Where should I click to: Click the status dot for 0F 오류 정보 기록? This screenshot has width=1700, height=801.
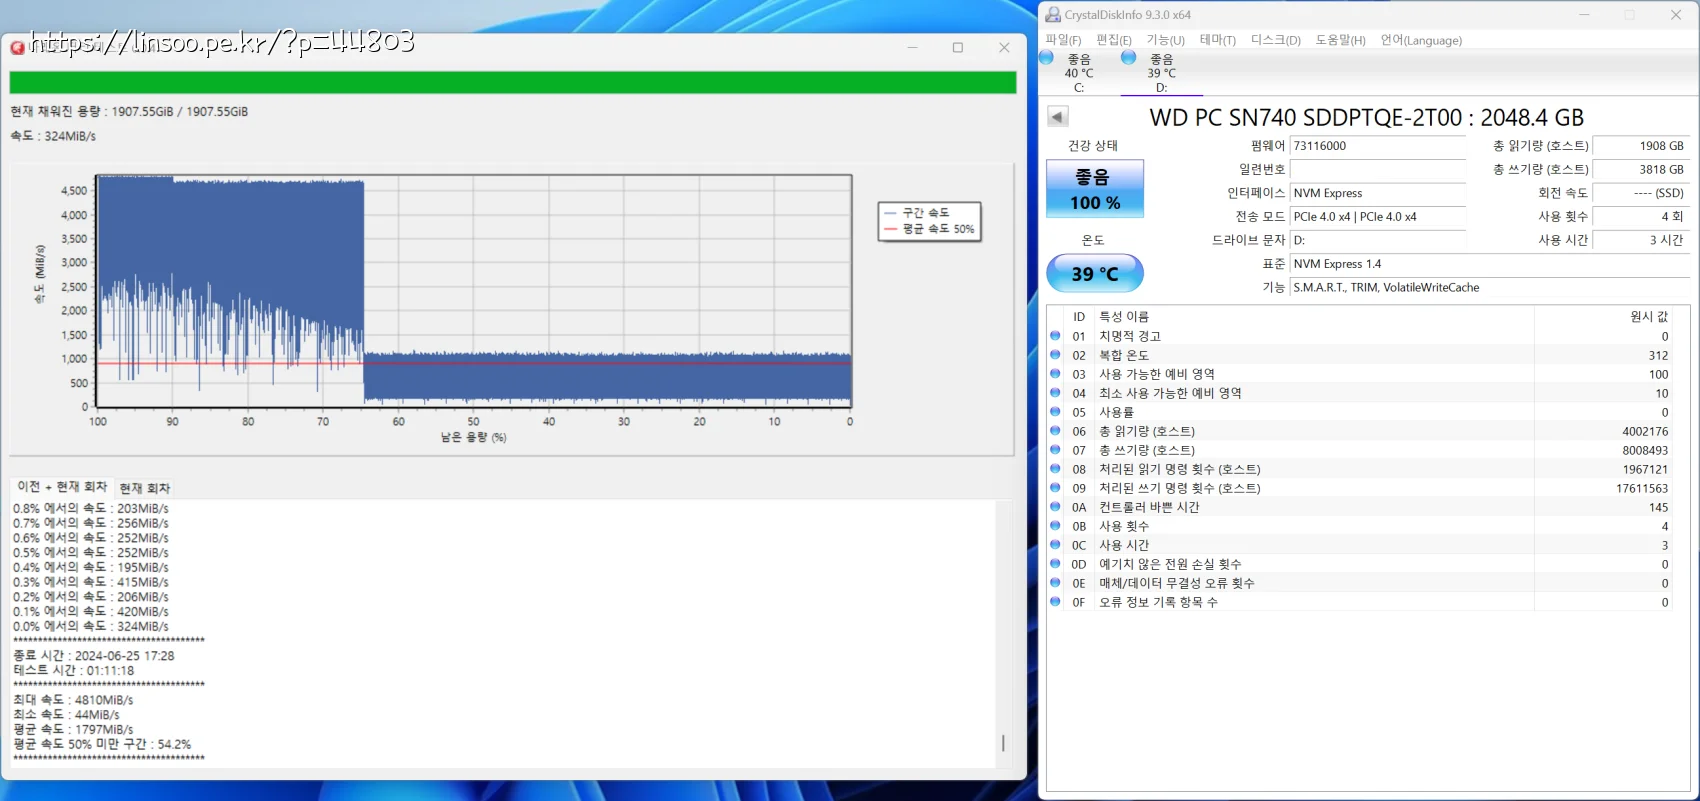tap(1055, 602)
